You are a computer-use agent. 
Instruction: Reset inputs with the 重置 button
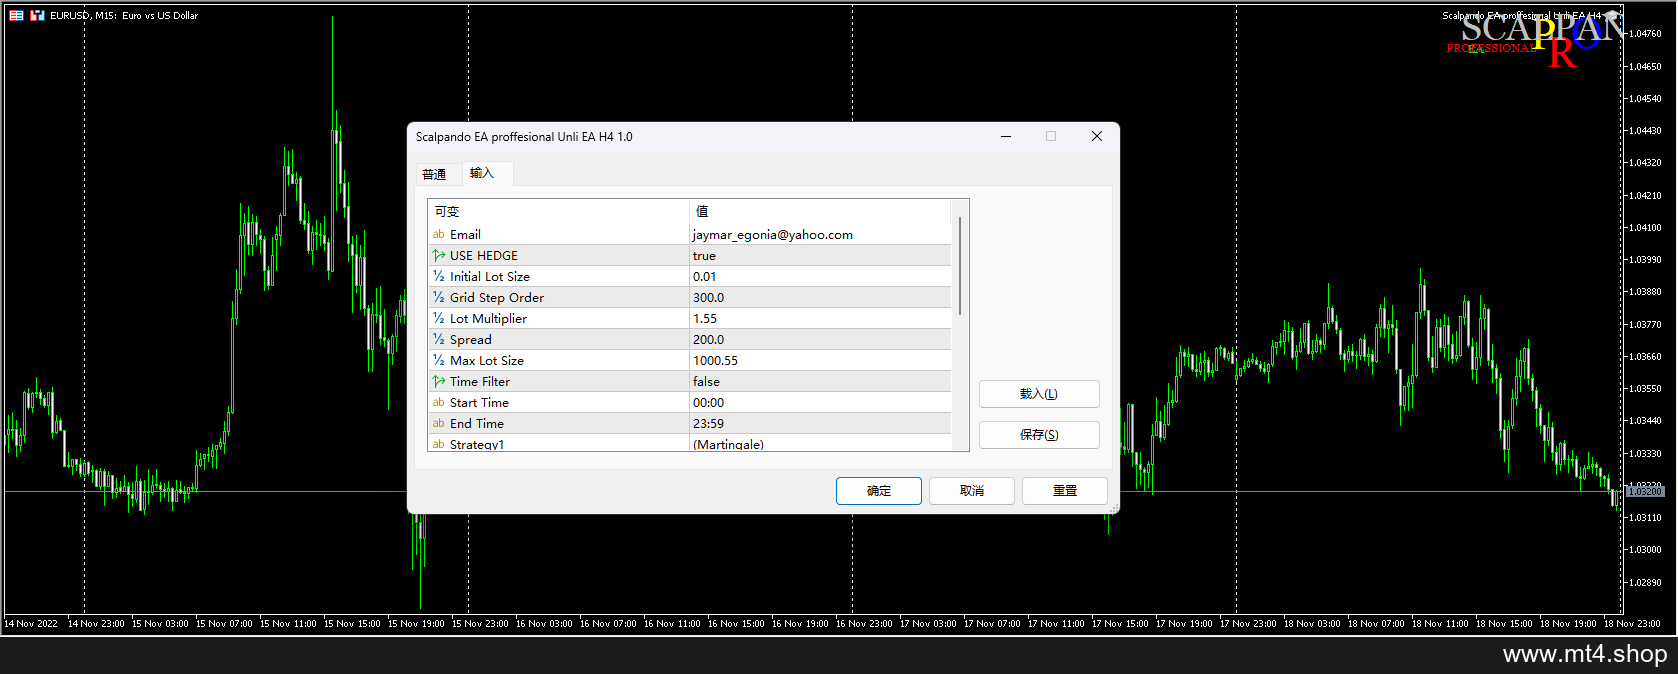(x=1065, y=491)
